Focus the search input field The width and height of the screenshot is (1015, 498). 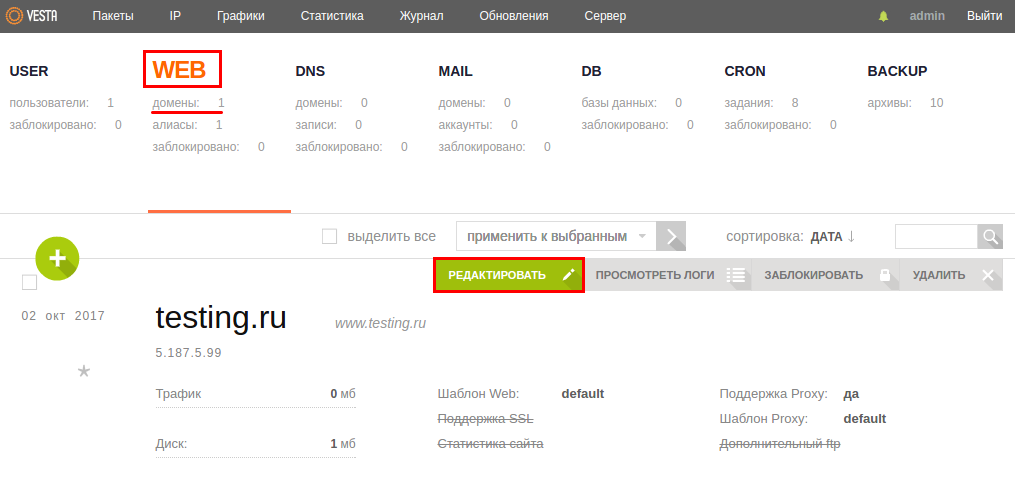coord(936,236)
